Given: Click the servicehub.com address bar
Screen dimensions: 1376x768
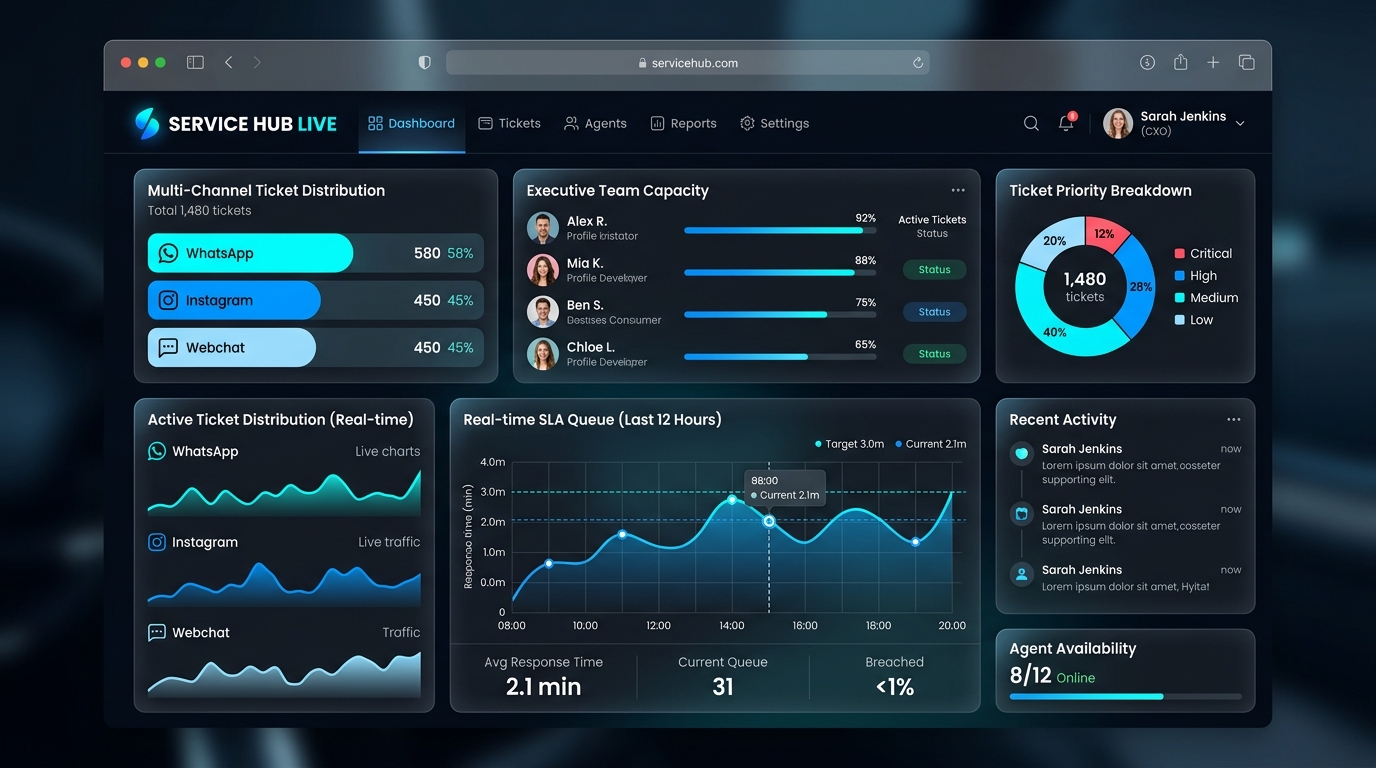Looking at the screenshot, I should 687,63.
